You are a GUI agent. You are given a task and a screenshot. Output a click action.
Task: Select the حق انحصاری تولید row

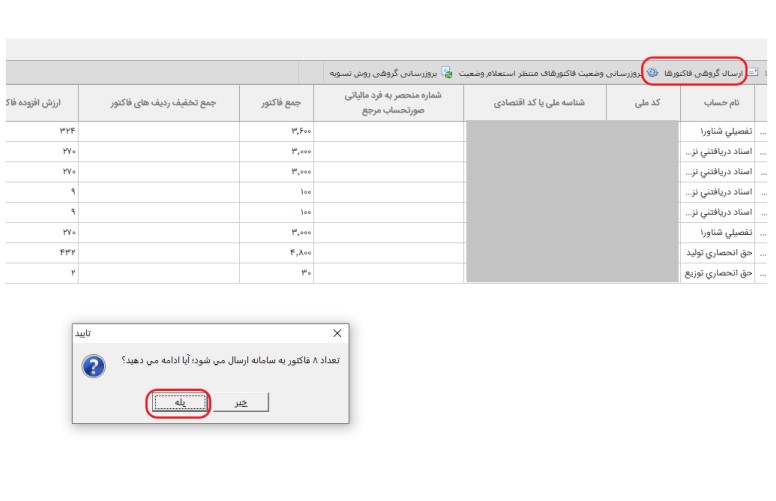pos(720,253)
